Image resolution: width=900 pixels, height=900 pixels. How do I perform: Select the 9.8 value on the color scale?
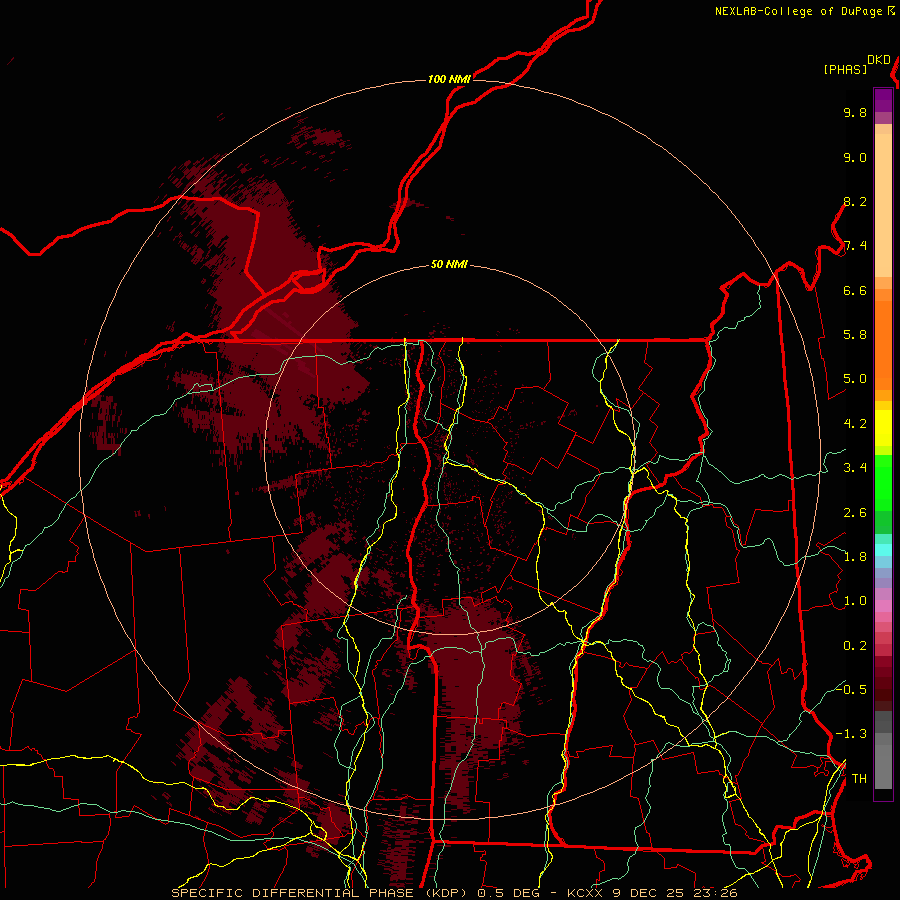(x=855, y=112)
